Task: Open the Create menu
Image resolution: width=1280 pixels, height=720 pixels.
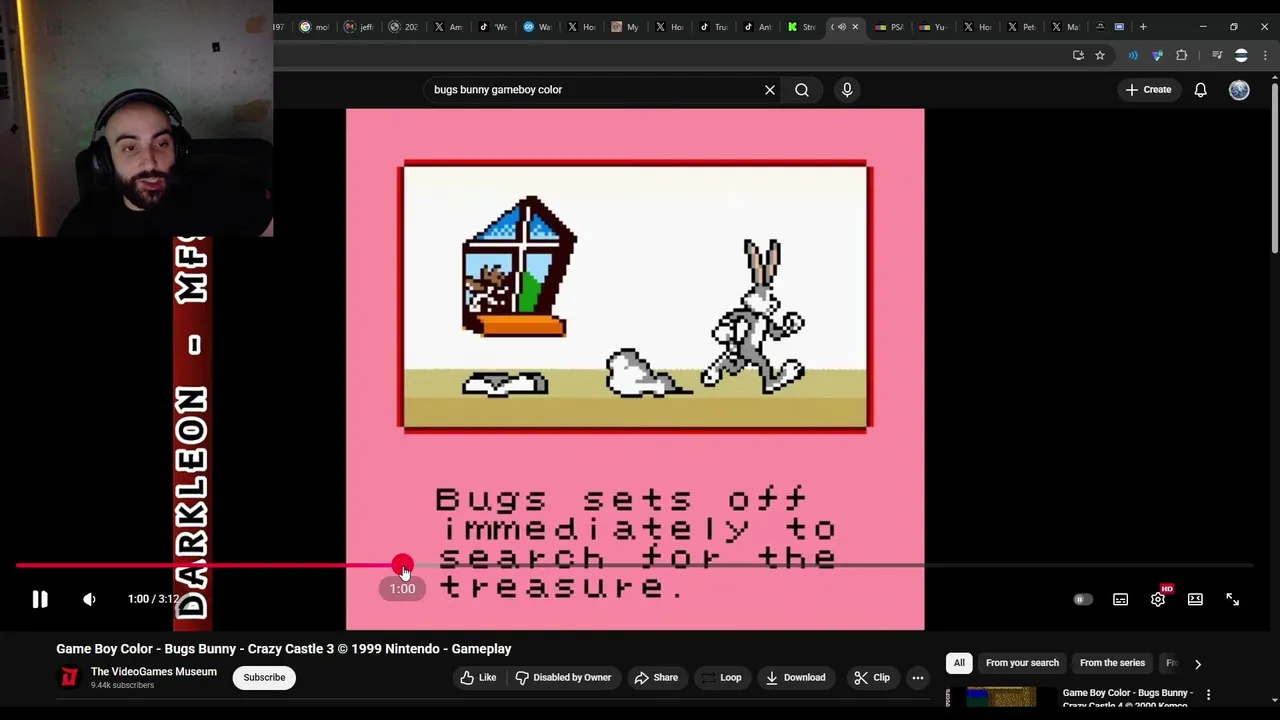Action: [x=1148, y=90]
